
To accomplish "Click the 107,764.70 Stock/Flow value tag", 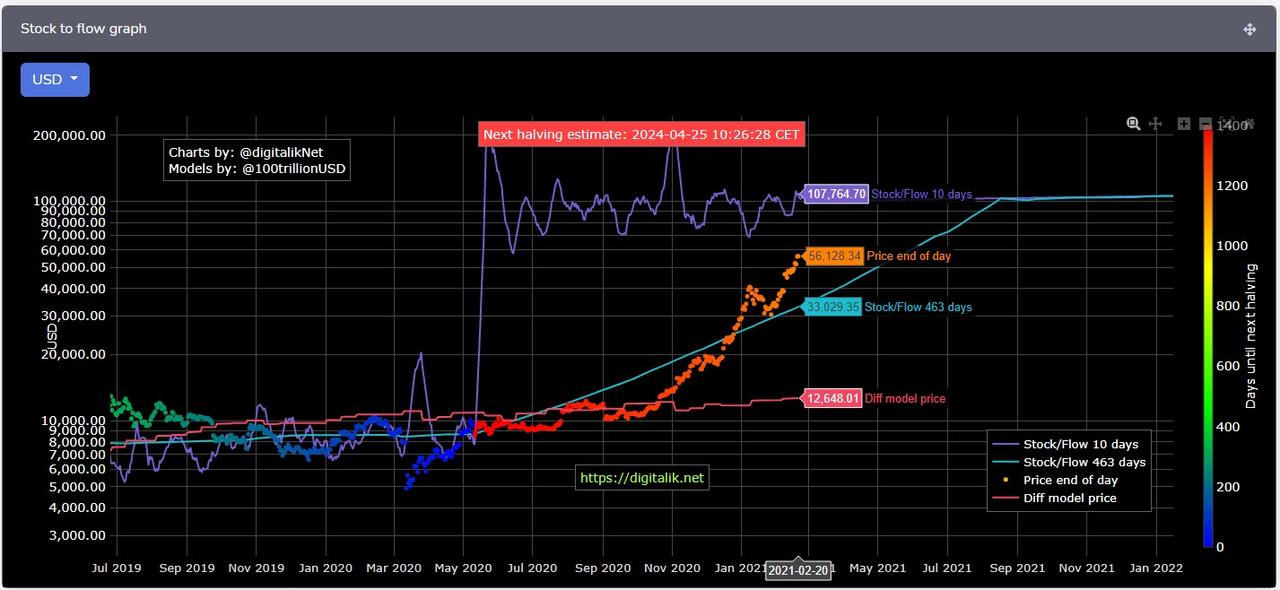I will pos(836,194).
